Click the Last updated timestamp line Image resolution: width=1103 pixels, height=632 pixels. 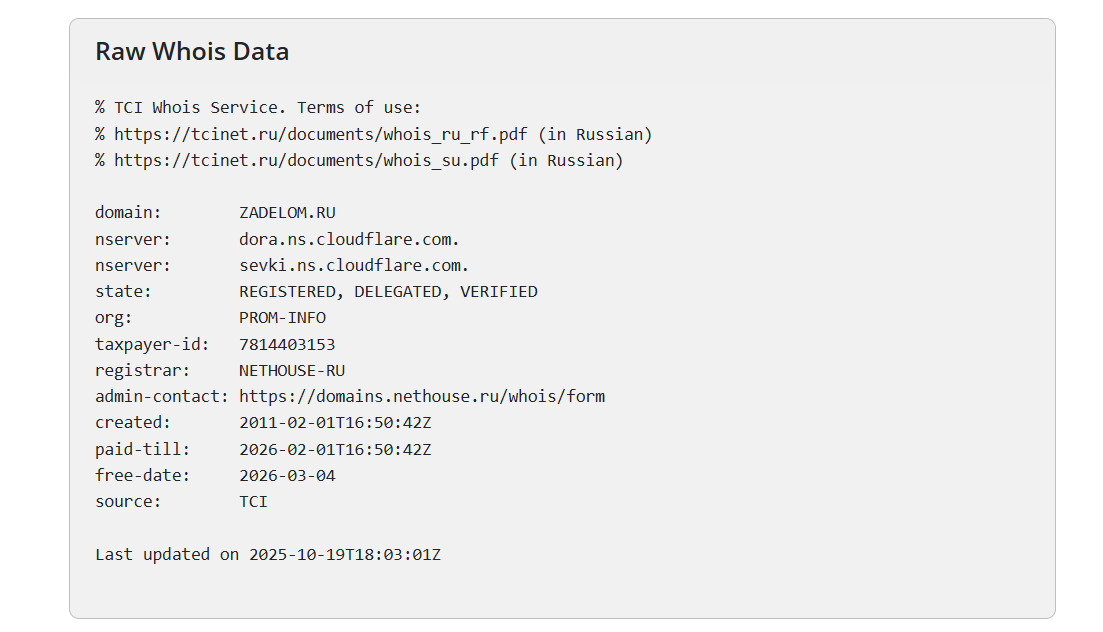267,554
